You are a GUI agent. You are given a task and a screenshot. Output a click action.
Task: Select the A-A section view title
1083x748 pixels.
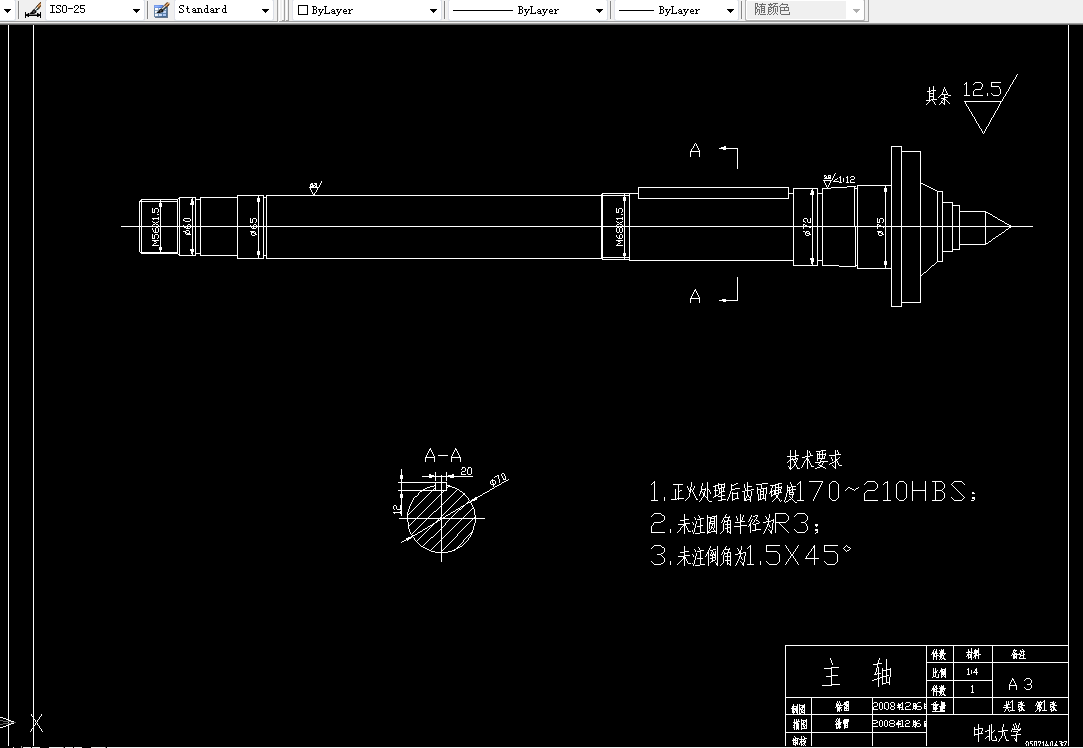pos(443,455)
